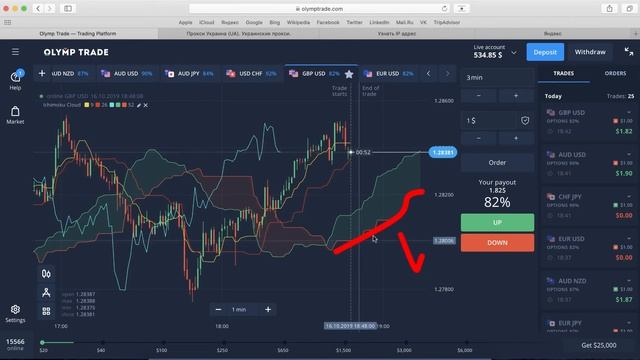Click the red DOWN trade button
This screenshot has width=640, height=360.
[497, 242]
